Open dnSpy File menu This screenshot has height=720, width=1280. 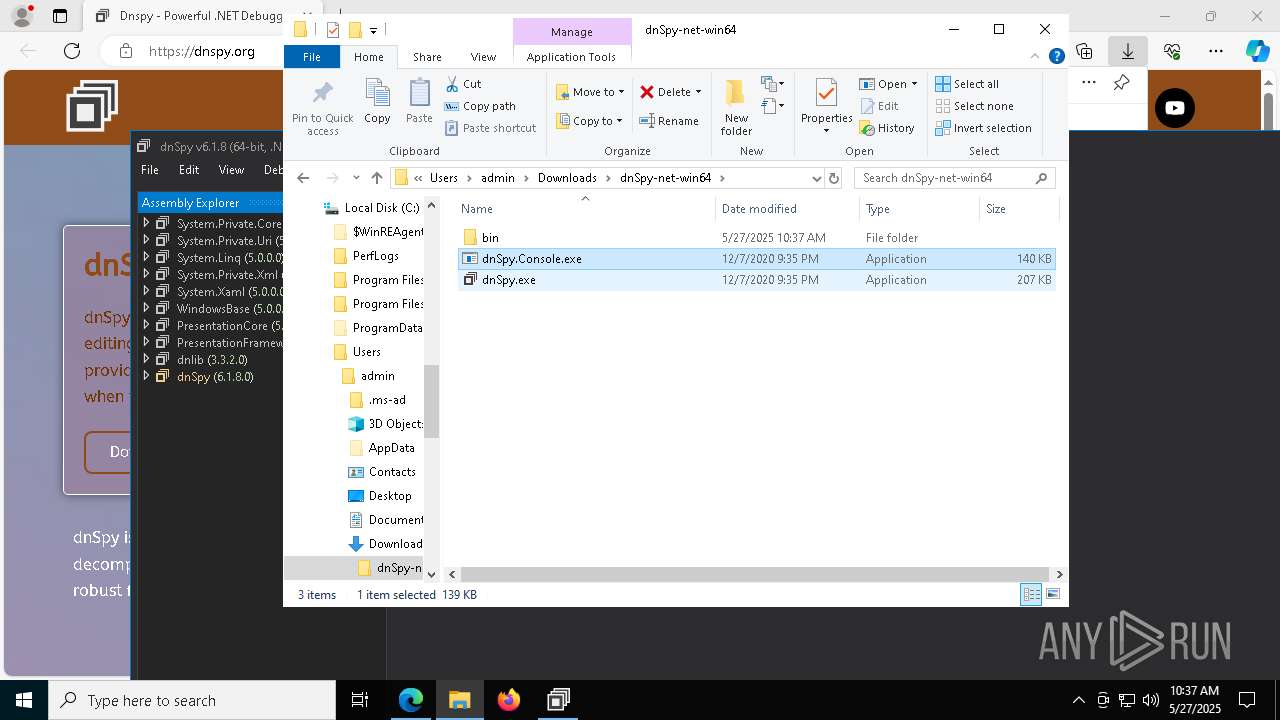[150, 170]
